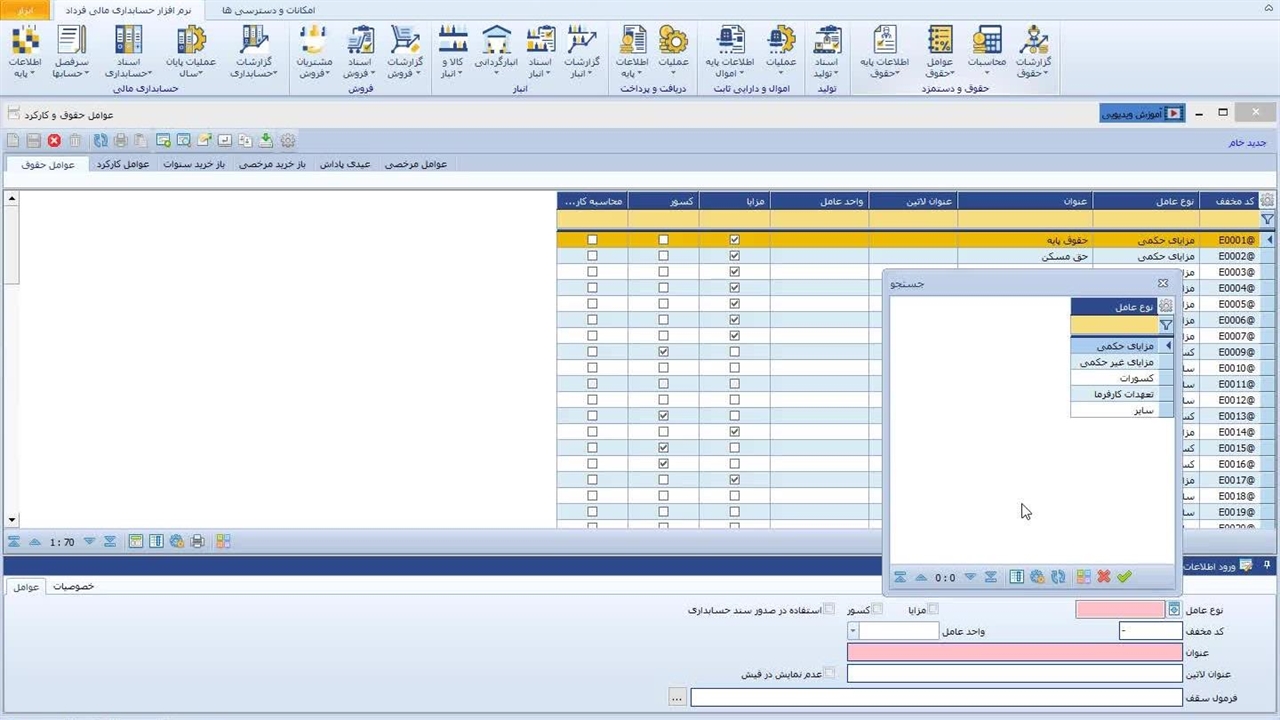Click the printer icon in the grid footer
Image resolution: width=1280 pixels, height=720 pixels.
pyautogui.click(x=197, y=541)
